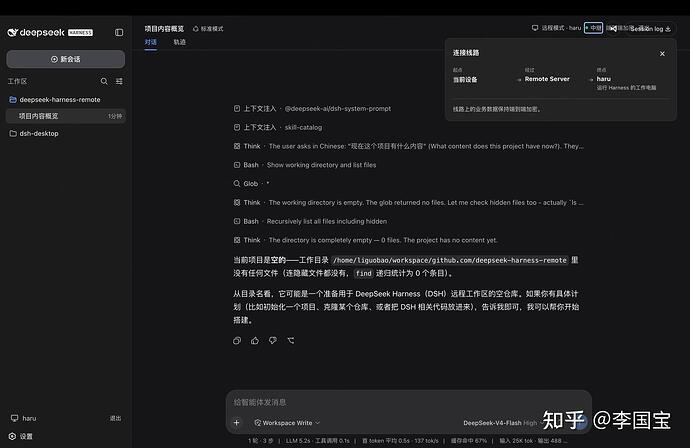Click the plus attachment button
Image resolution: width=690 pixels, height=448 pixels.
point(237,422)
